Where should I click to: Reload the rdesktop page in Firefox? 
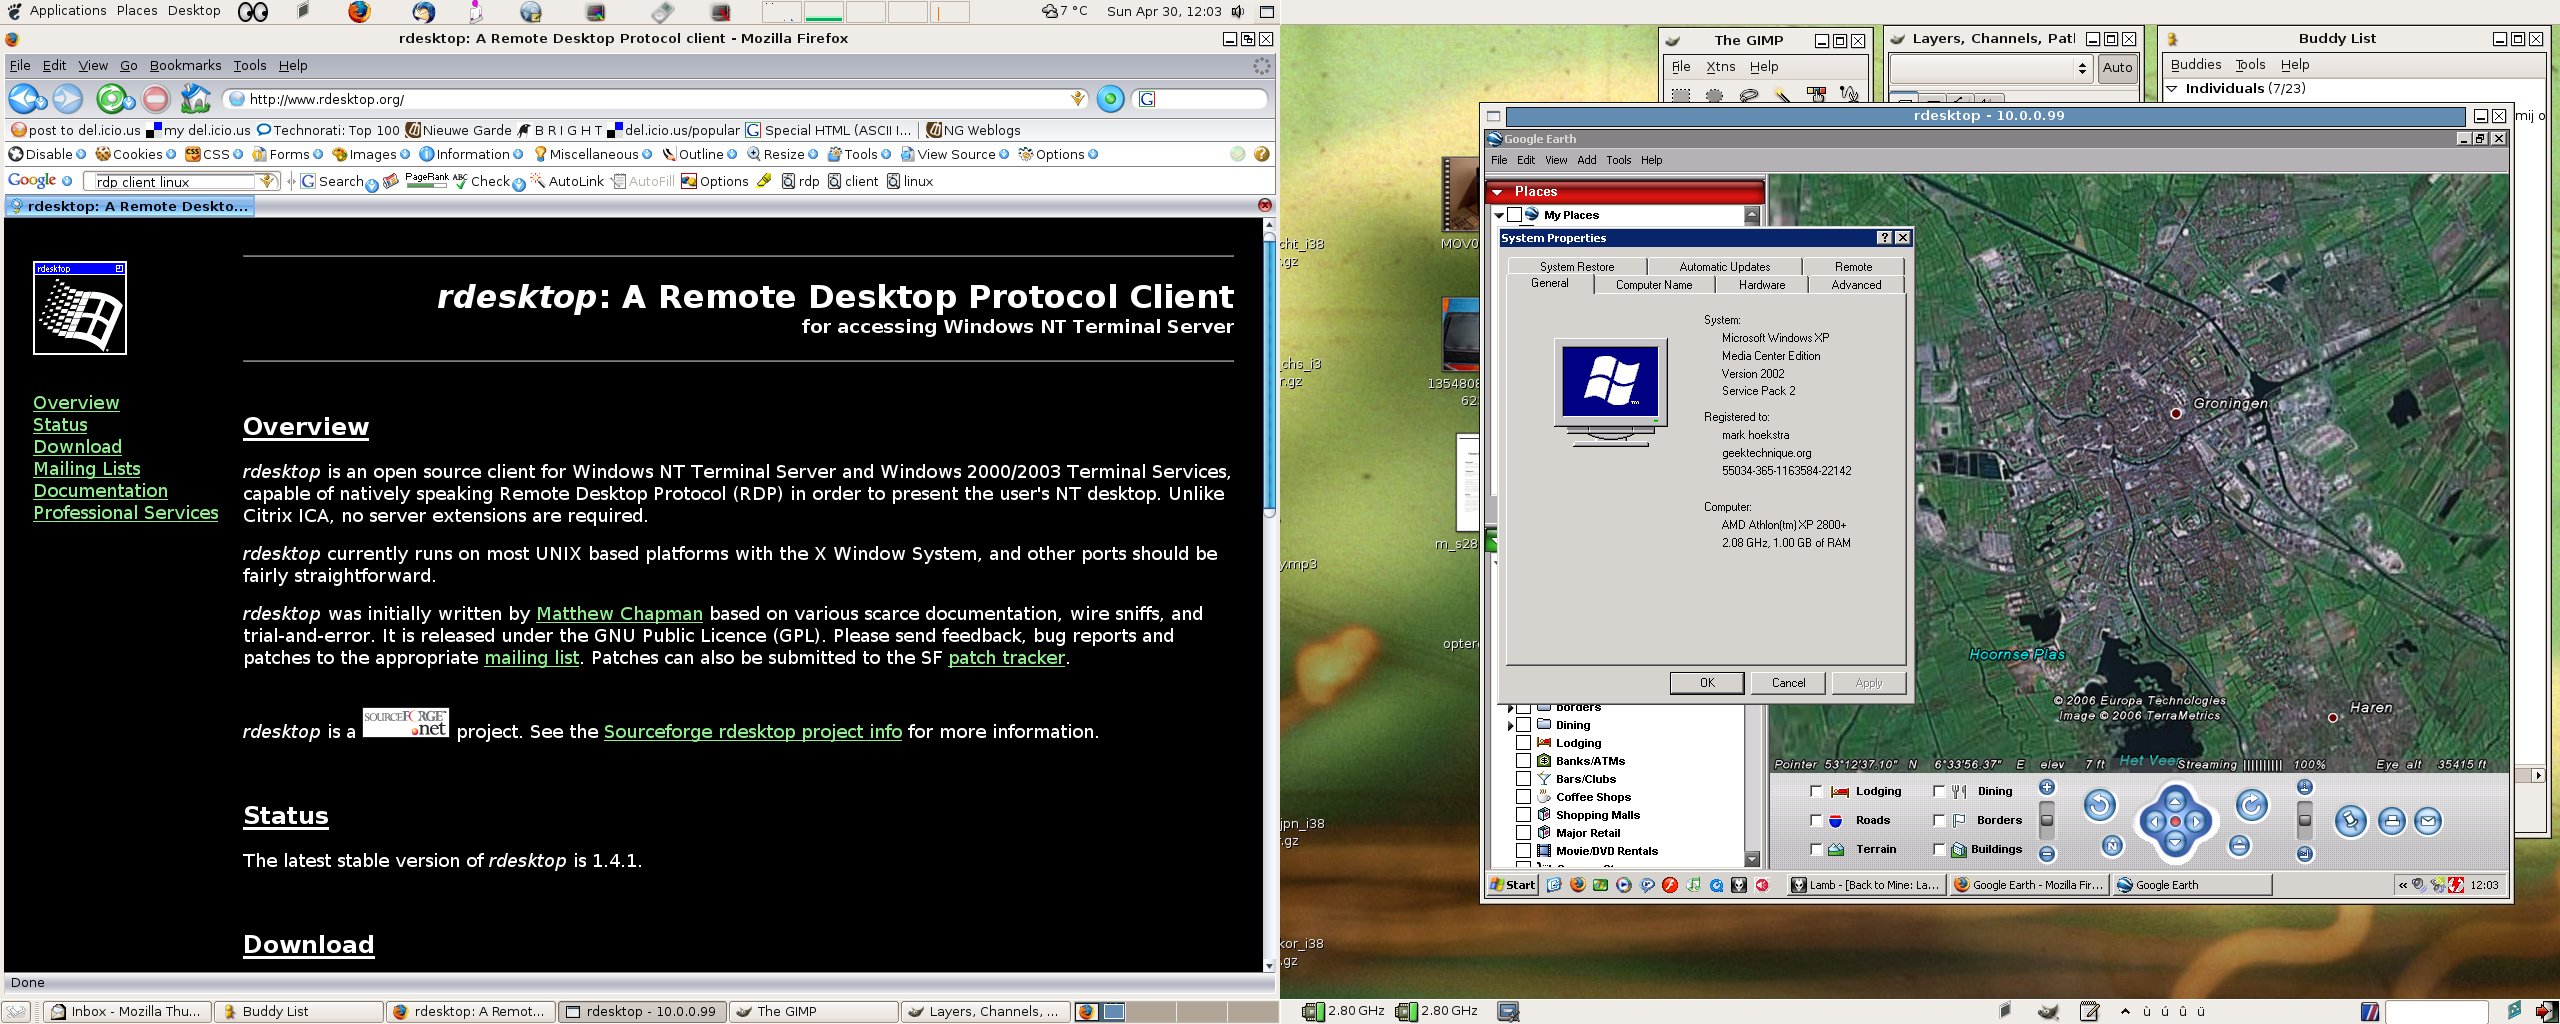click(x=111, y=99)
